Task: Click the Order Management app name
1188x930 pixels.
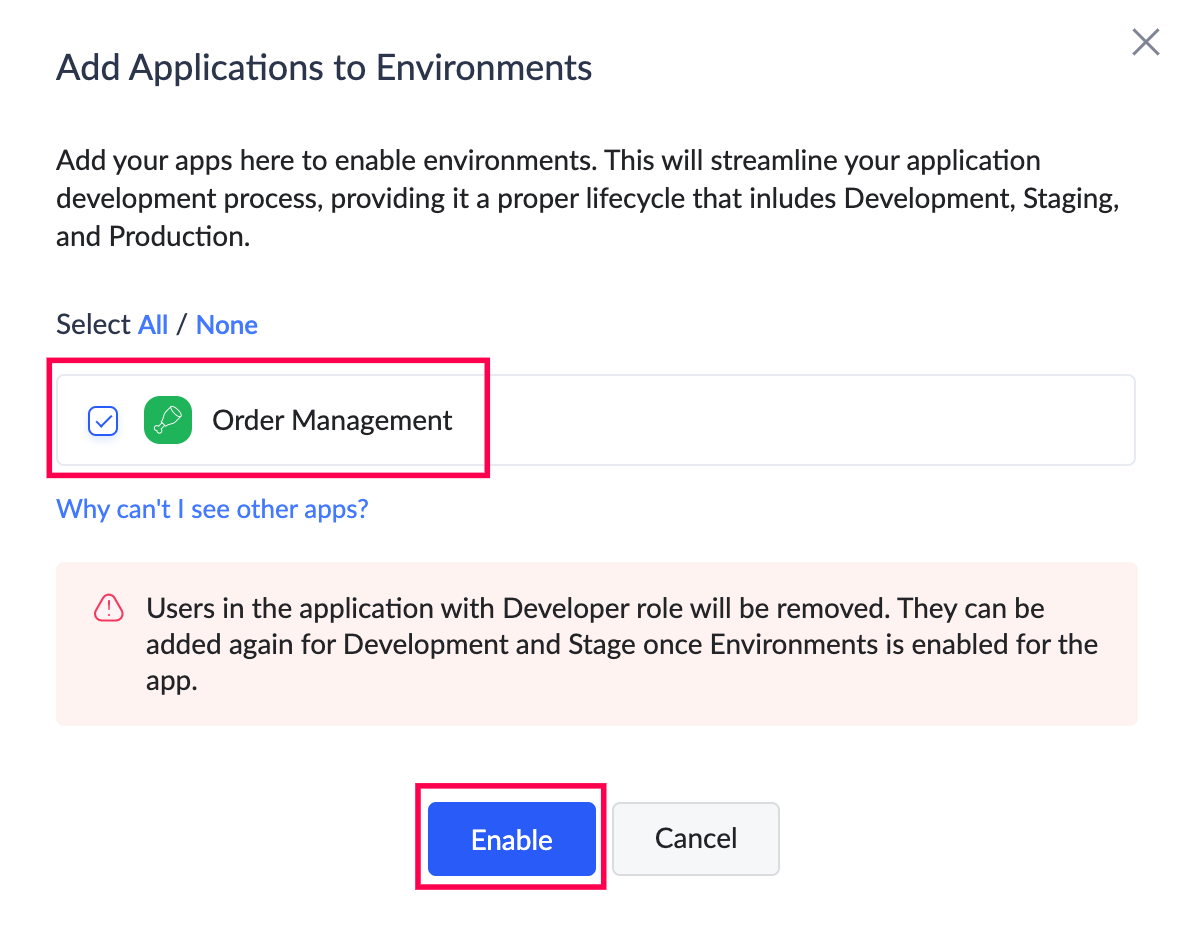Action: coord(332,421)
